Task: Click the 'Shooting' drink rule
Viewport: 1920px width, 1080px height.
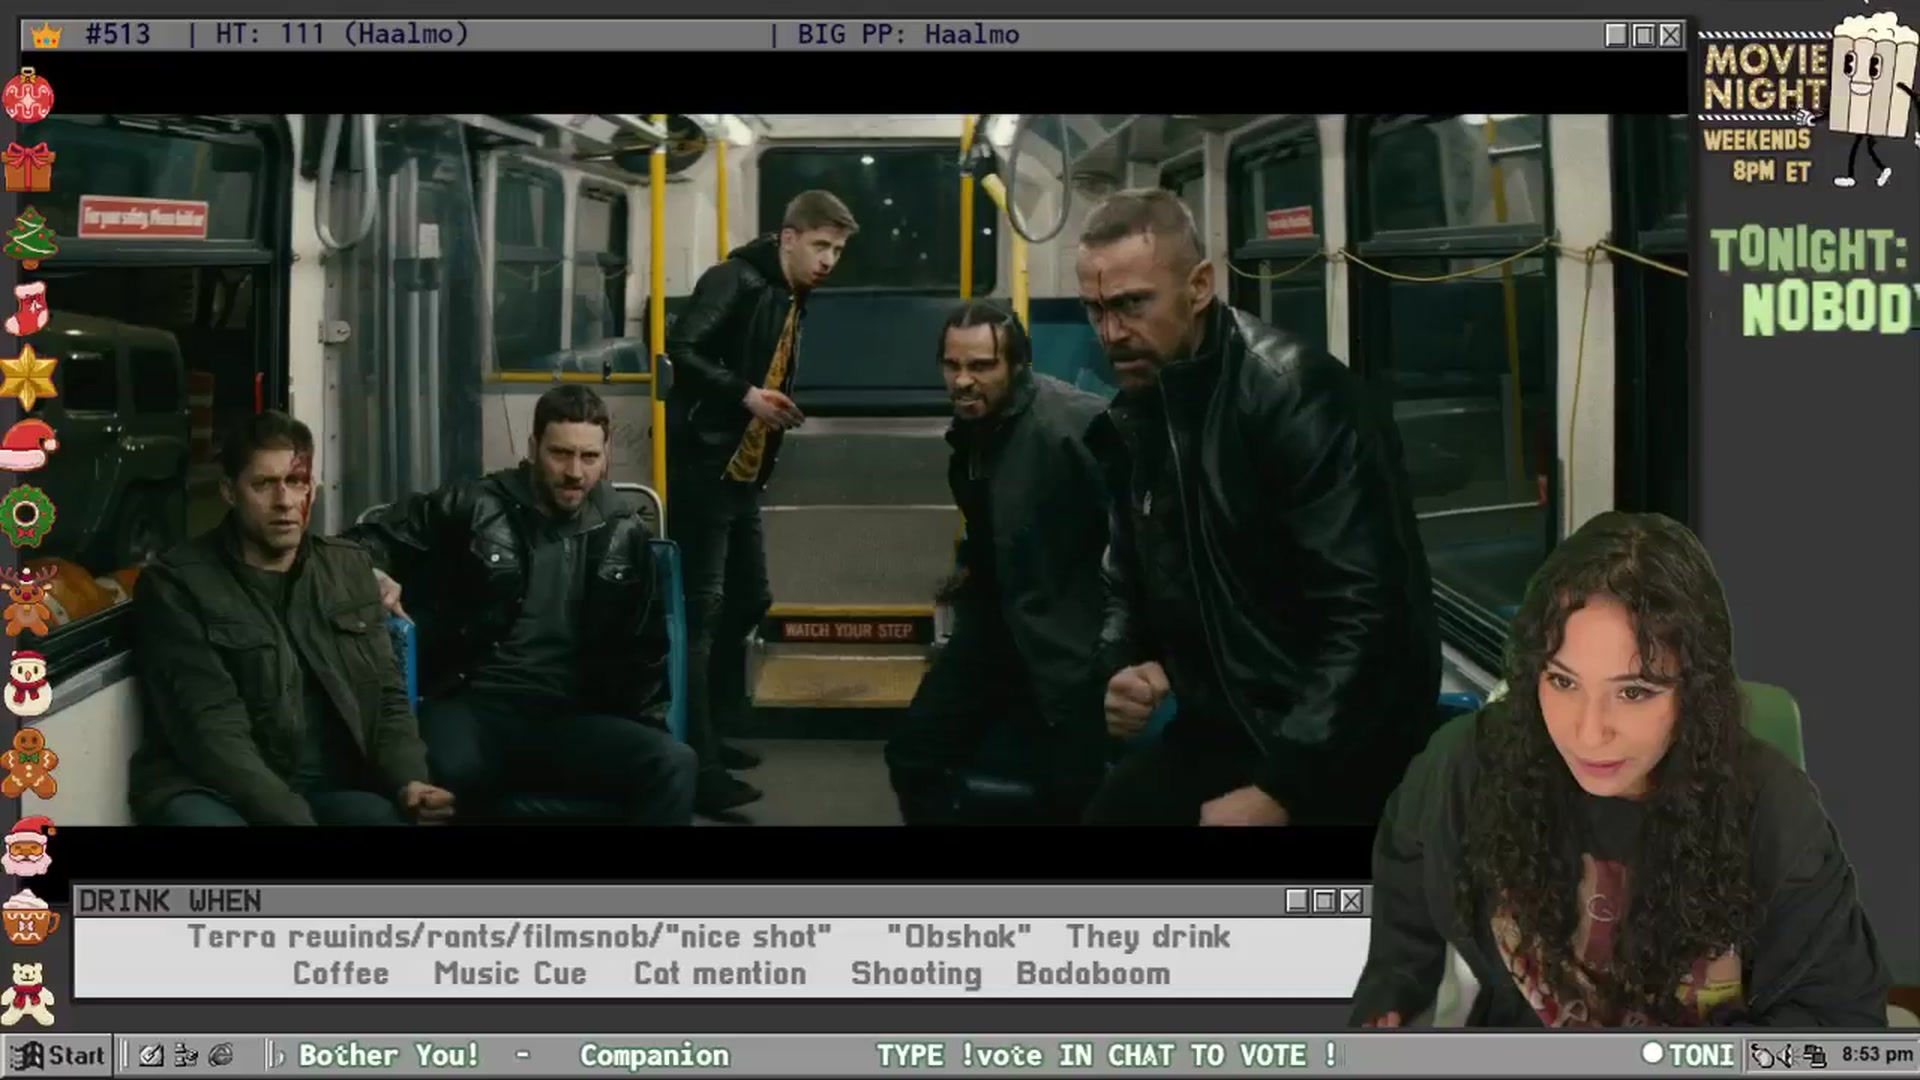Action: [916, 974]
